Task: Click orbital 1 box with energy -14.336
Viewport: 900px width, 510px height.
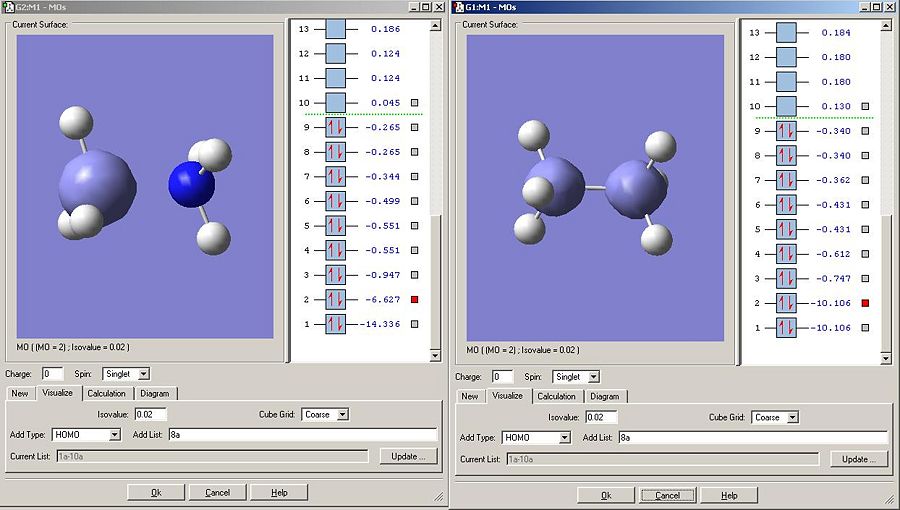Action: coord(335,324)
